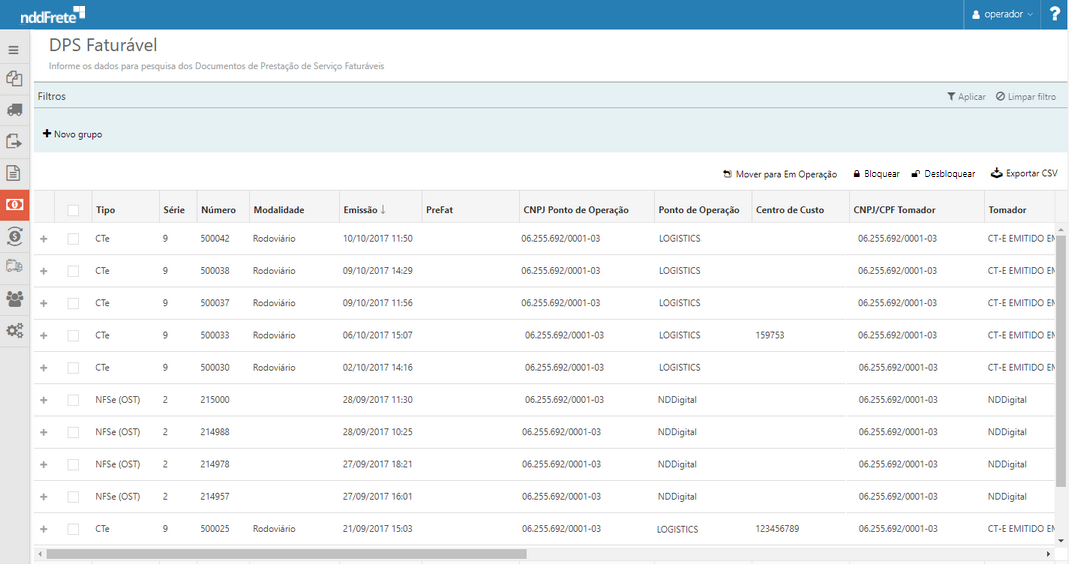Click Exportar CSV button

pyautogui.click(x=1024, y=173)
